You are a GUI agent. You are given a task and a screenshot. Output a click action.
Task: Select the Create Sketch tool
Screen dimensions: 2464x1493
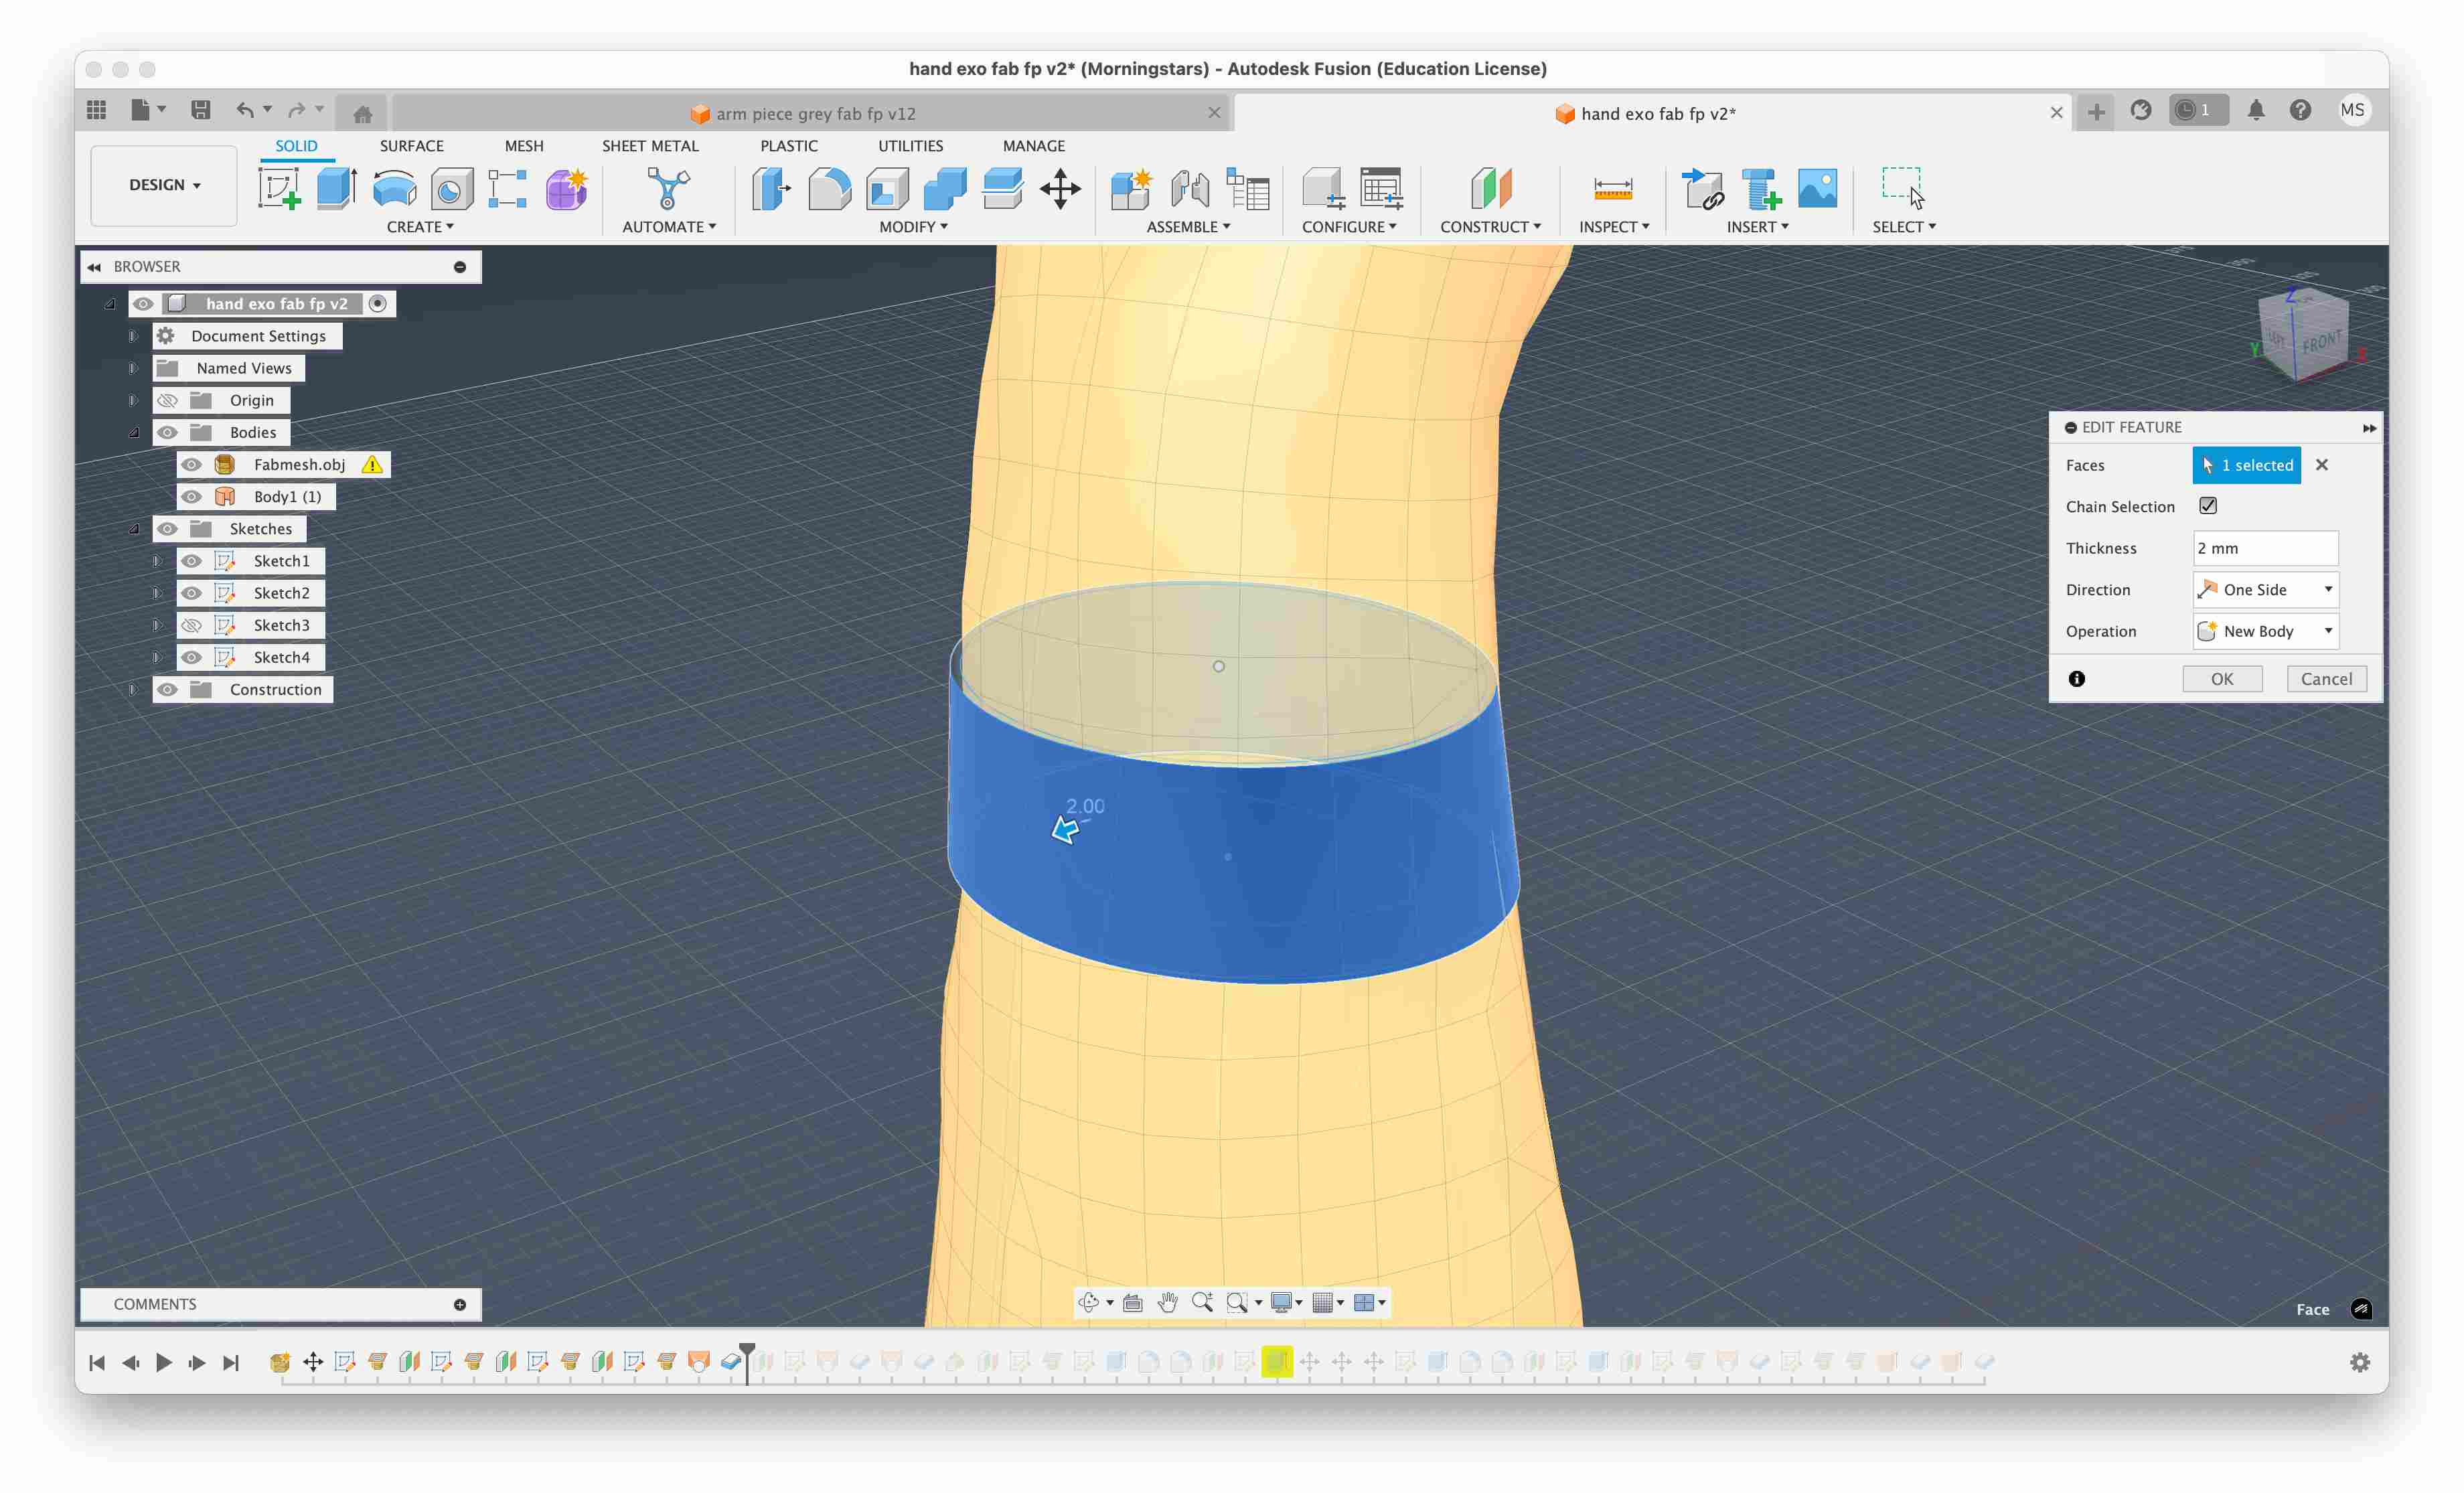pyautogui.click(x=279, y=188)
